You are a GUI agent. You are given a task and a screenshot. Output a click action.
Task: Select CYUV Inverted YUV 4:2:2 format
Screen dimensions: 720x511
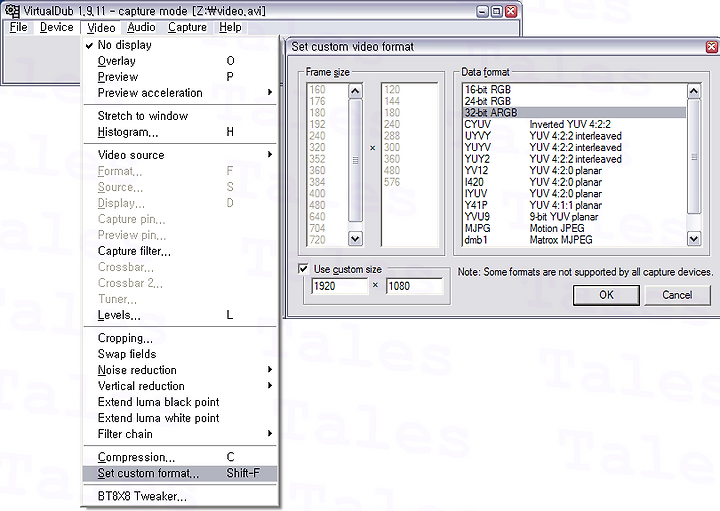pyautogui.click(x=574, y=124)
